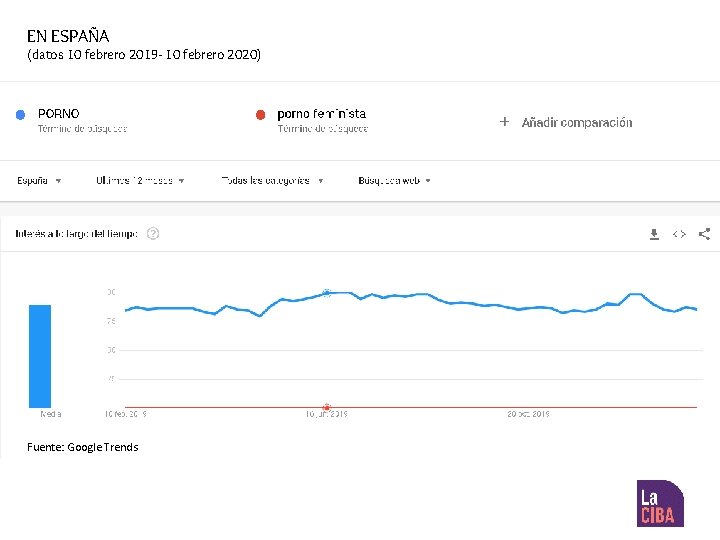Click the blue Media average bar
Viewport: 720px width, 540px height.
point(40,355)
